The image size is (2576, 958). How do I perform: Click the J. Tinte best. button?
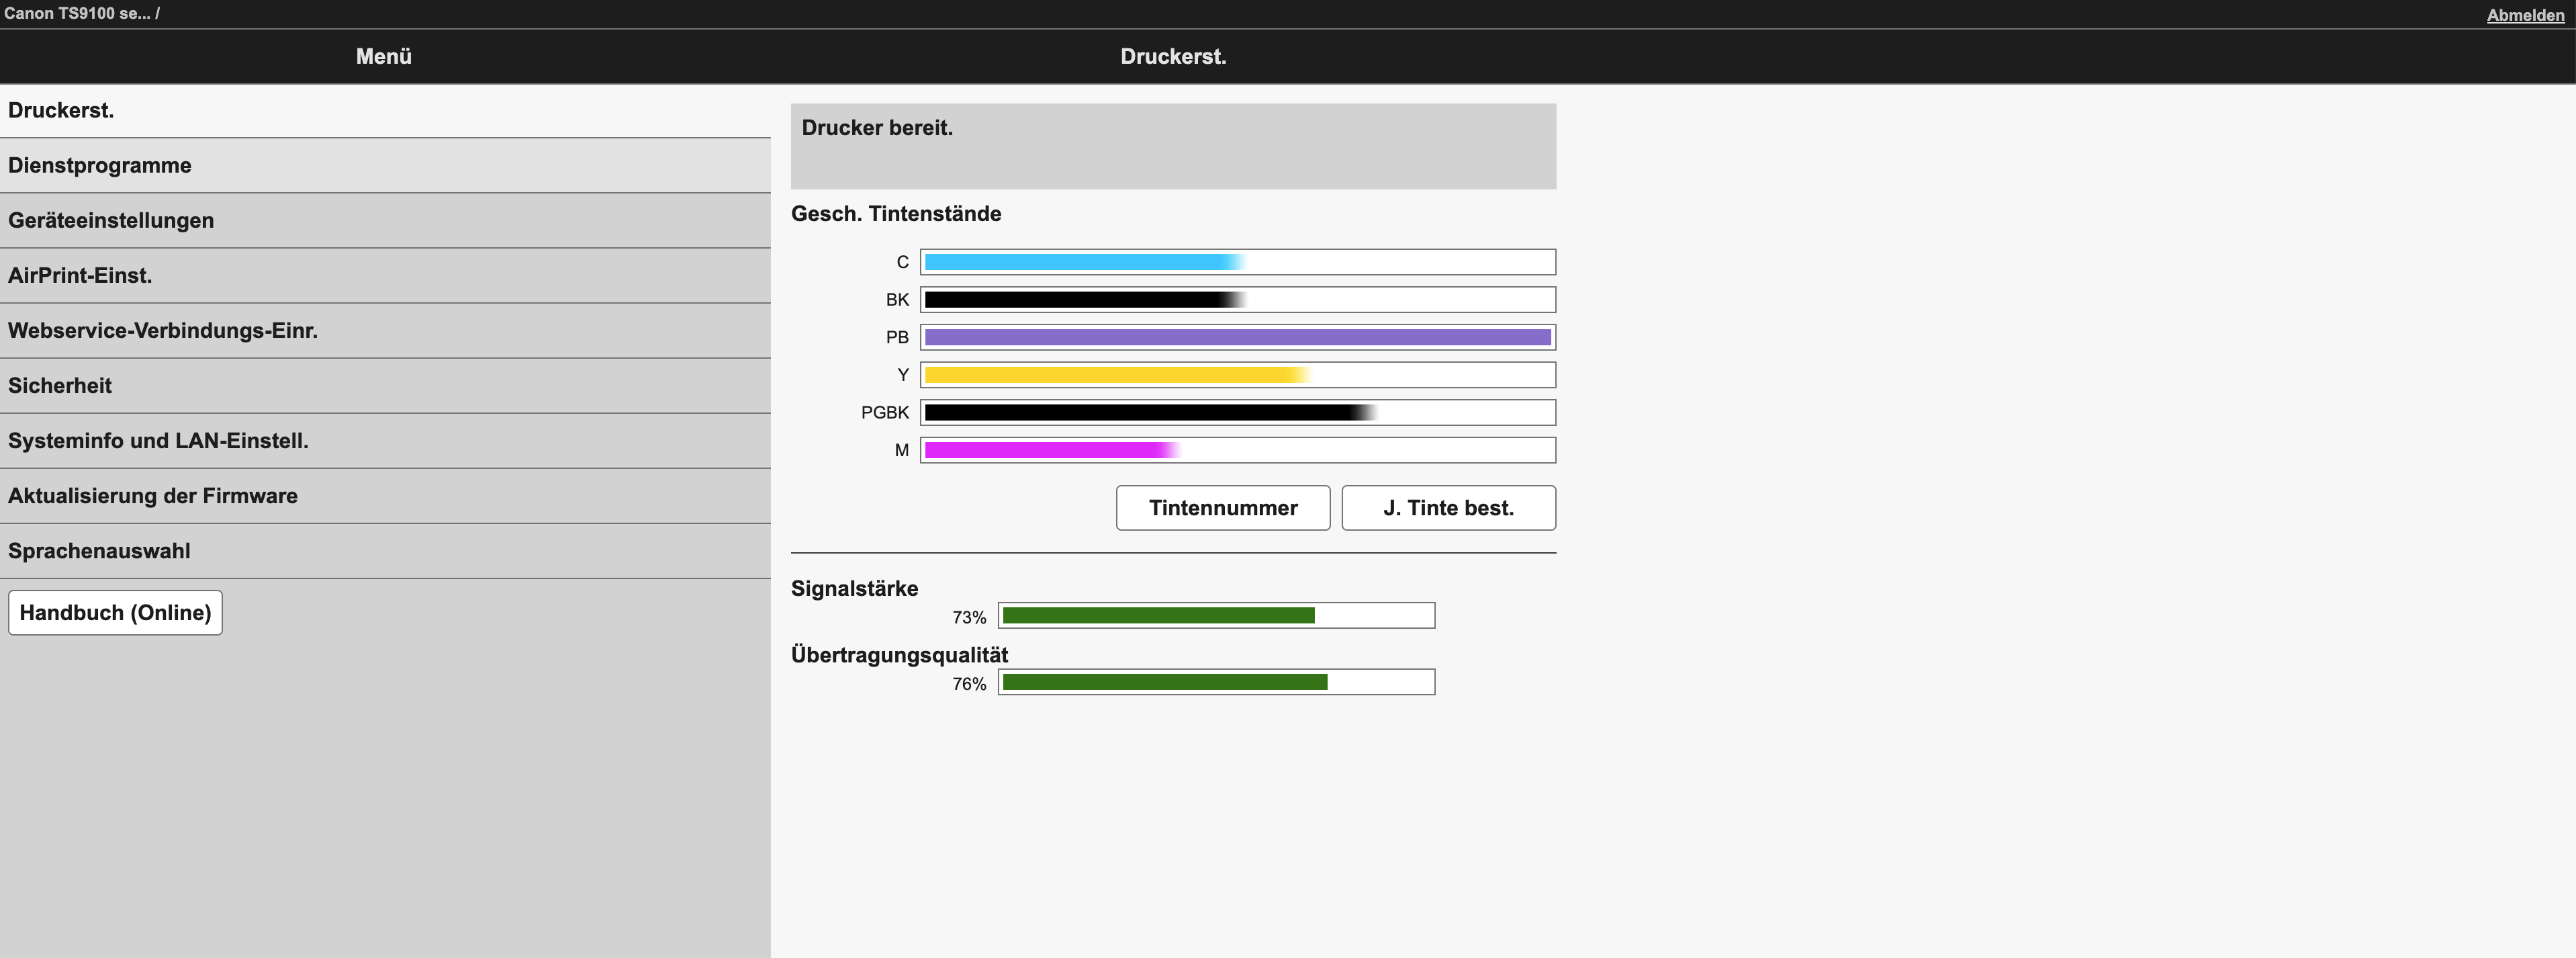1448,508
